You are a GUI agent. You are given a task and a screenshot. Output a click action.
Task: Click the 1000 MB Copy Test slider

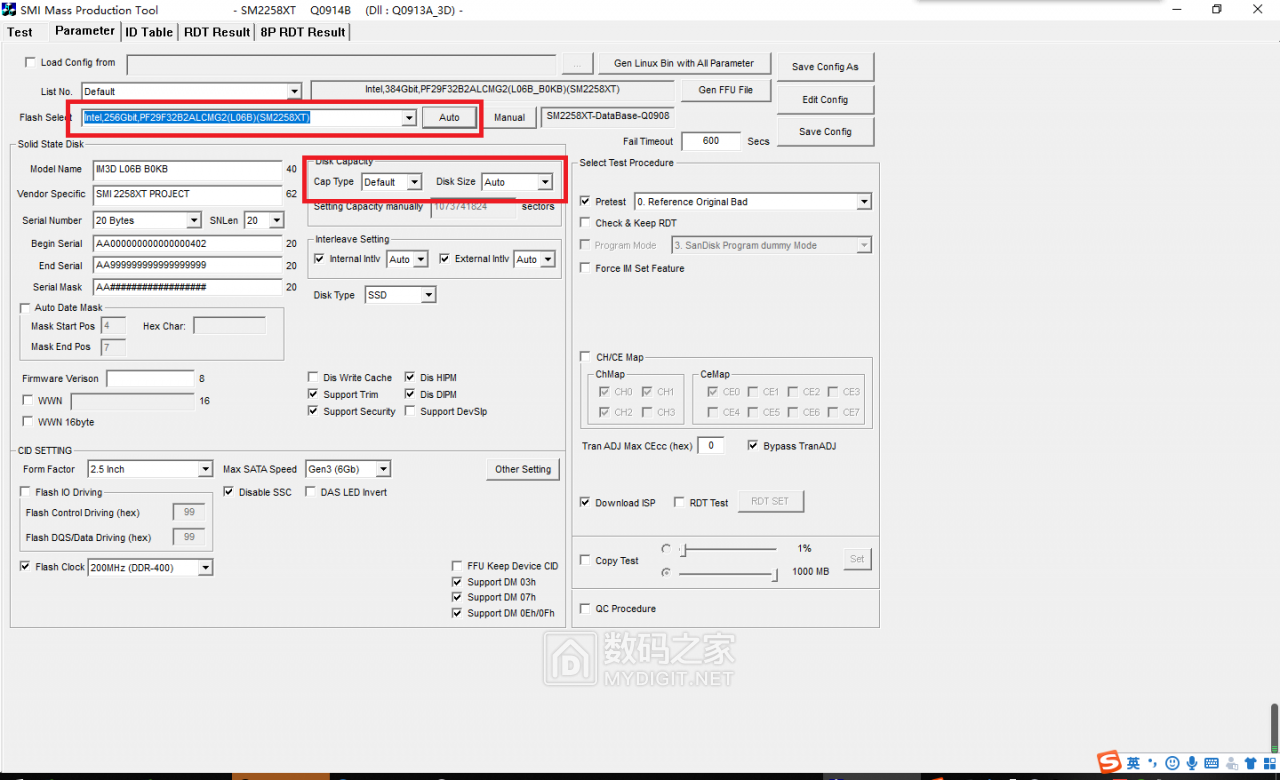click(728, 573)
